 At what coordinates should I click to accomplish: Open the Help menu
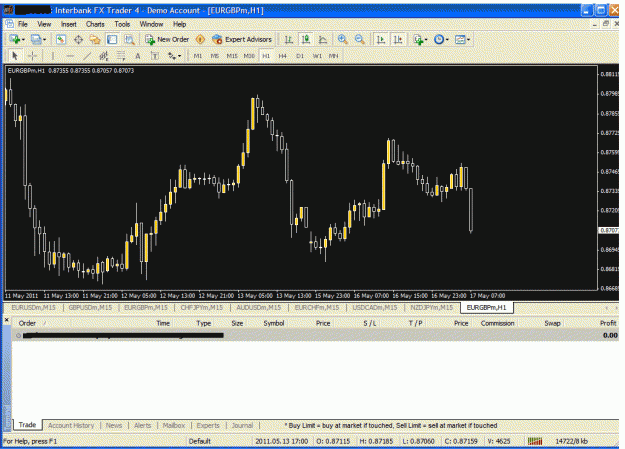[179, 24]
